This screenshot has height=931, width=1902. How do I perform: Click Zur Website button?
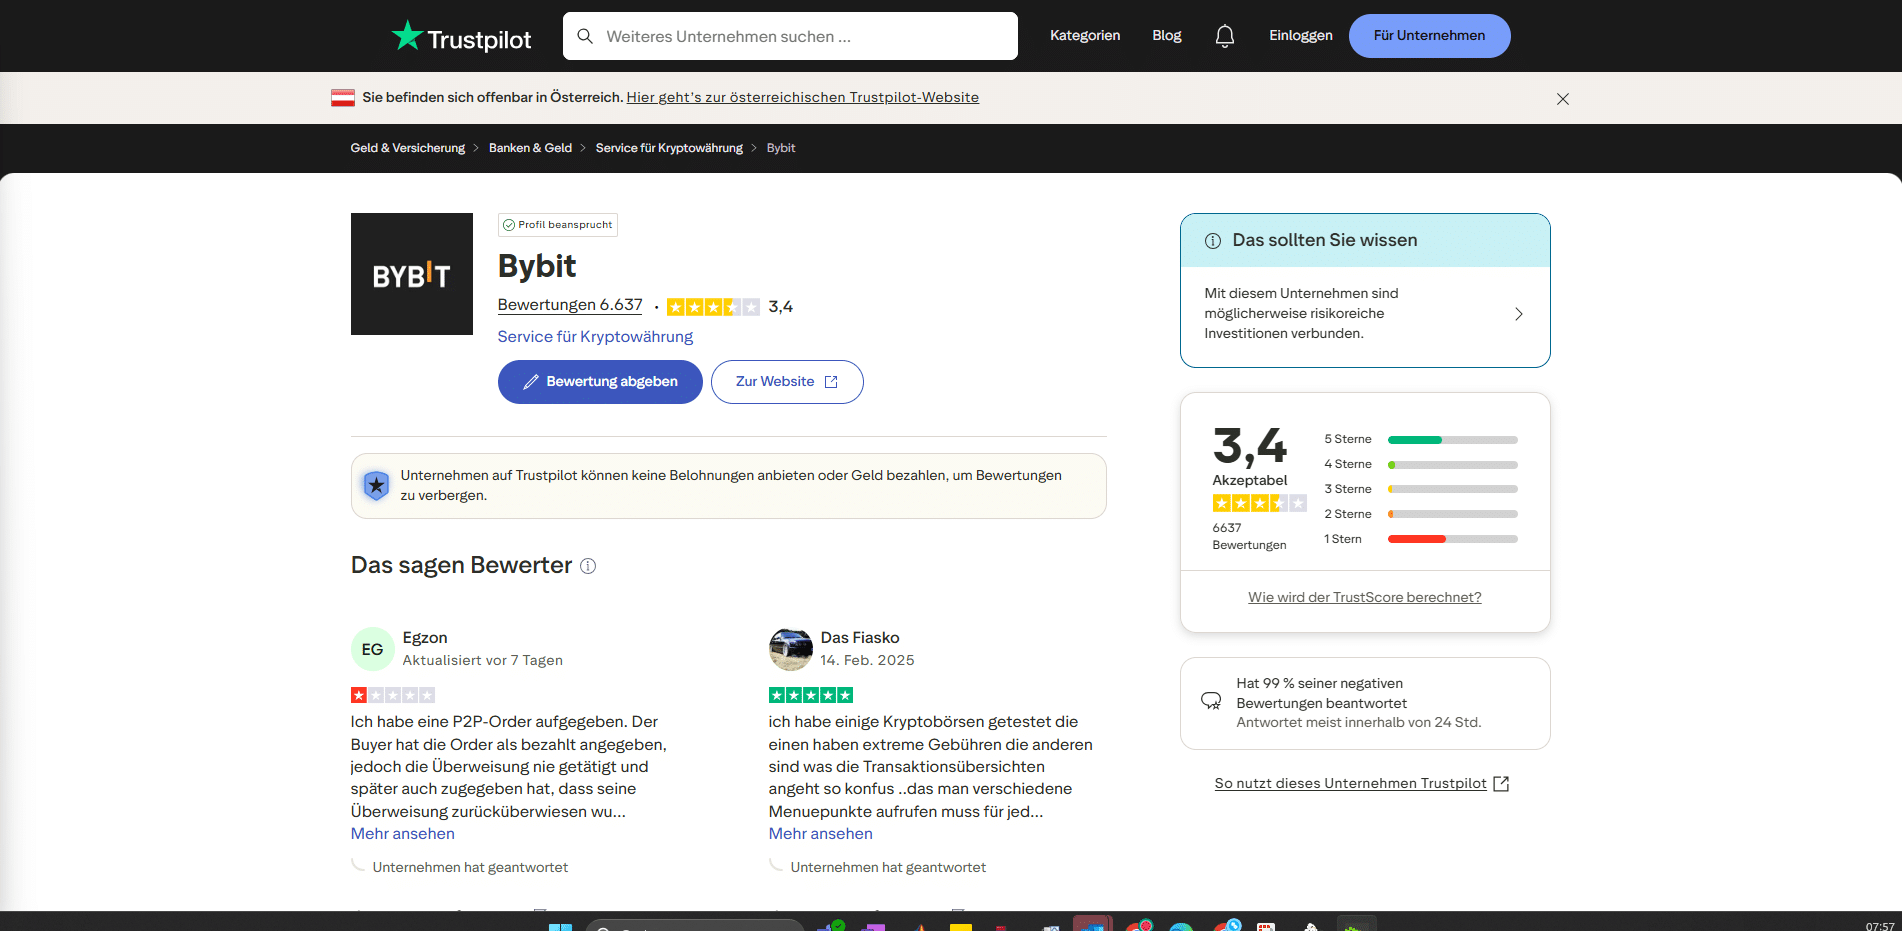(787, 382)
